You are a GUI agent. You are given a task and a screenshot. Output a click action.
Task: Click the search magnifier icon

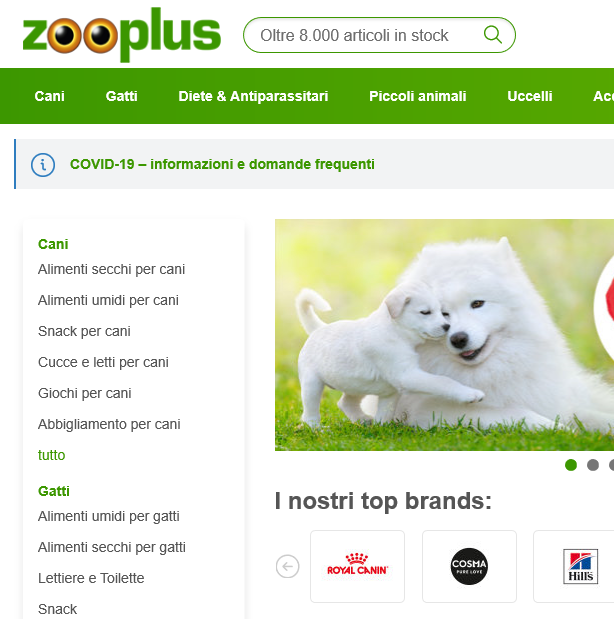(493, 35)
